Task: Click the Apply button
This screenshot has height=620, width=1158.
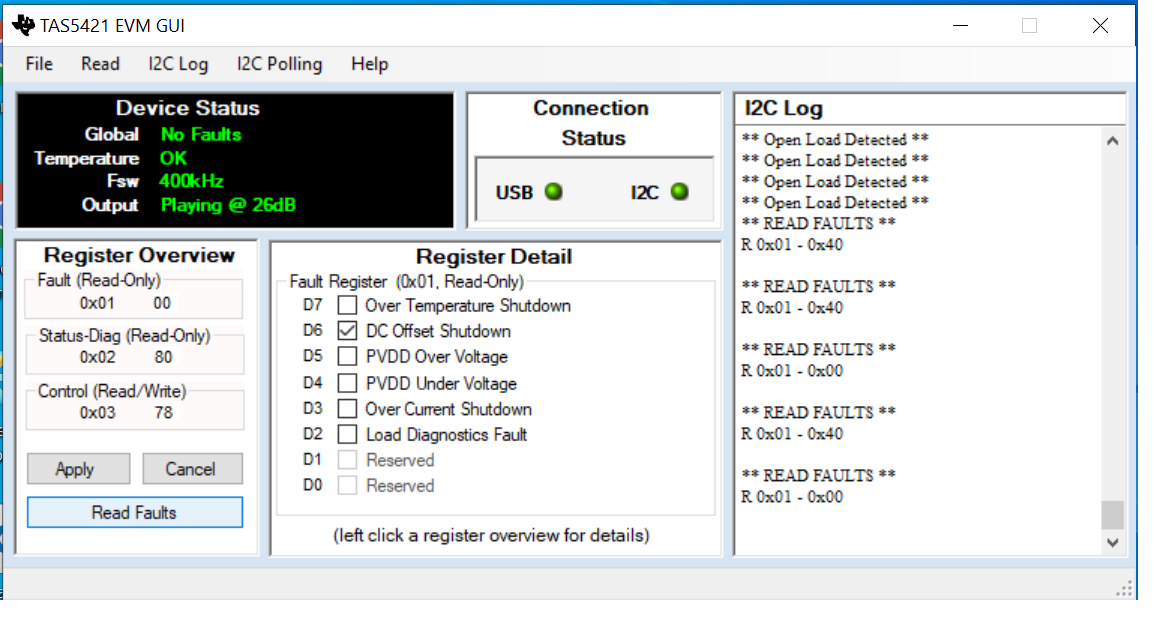Action: pos(78,469)
